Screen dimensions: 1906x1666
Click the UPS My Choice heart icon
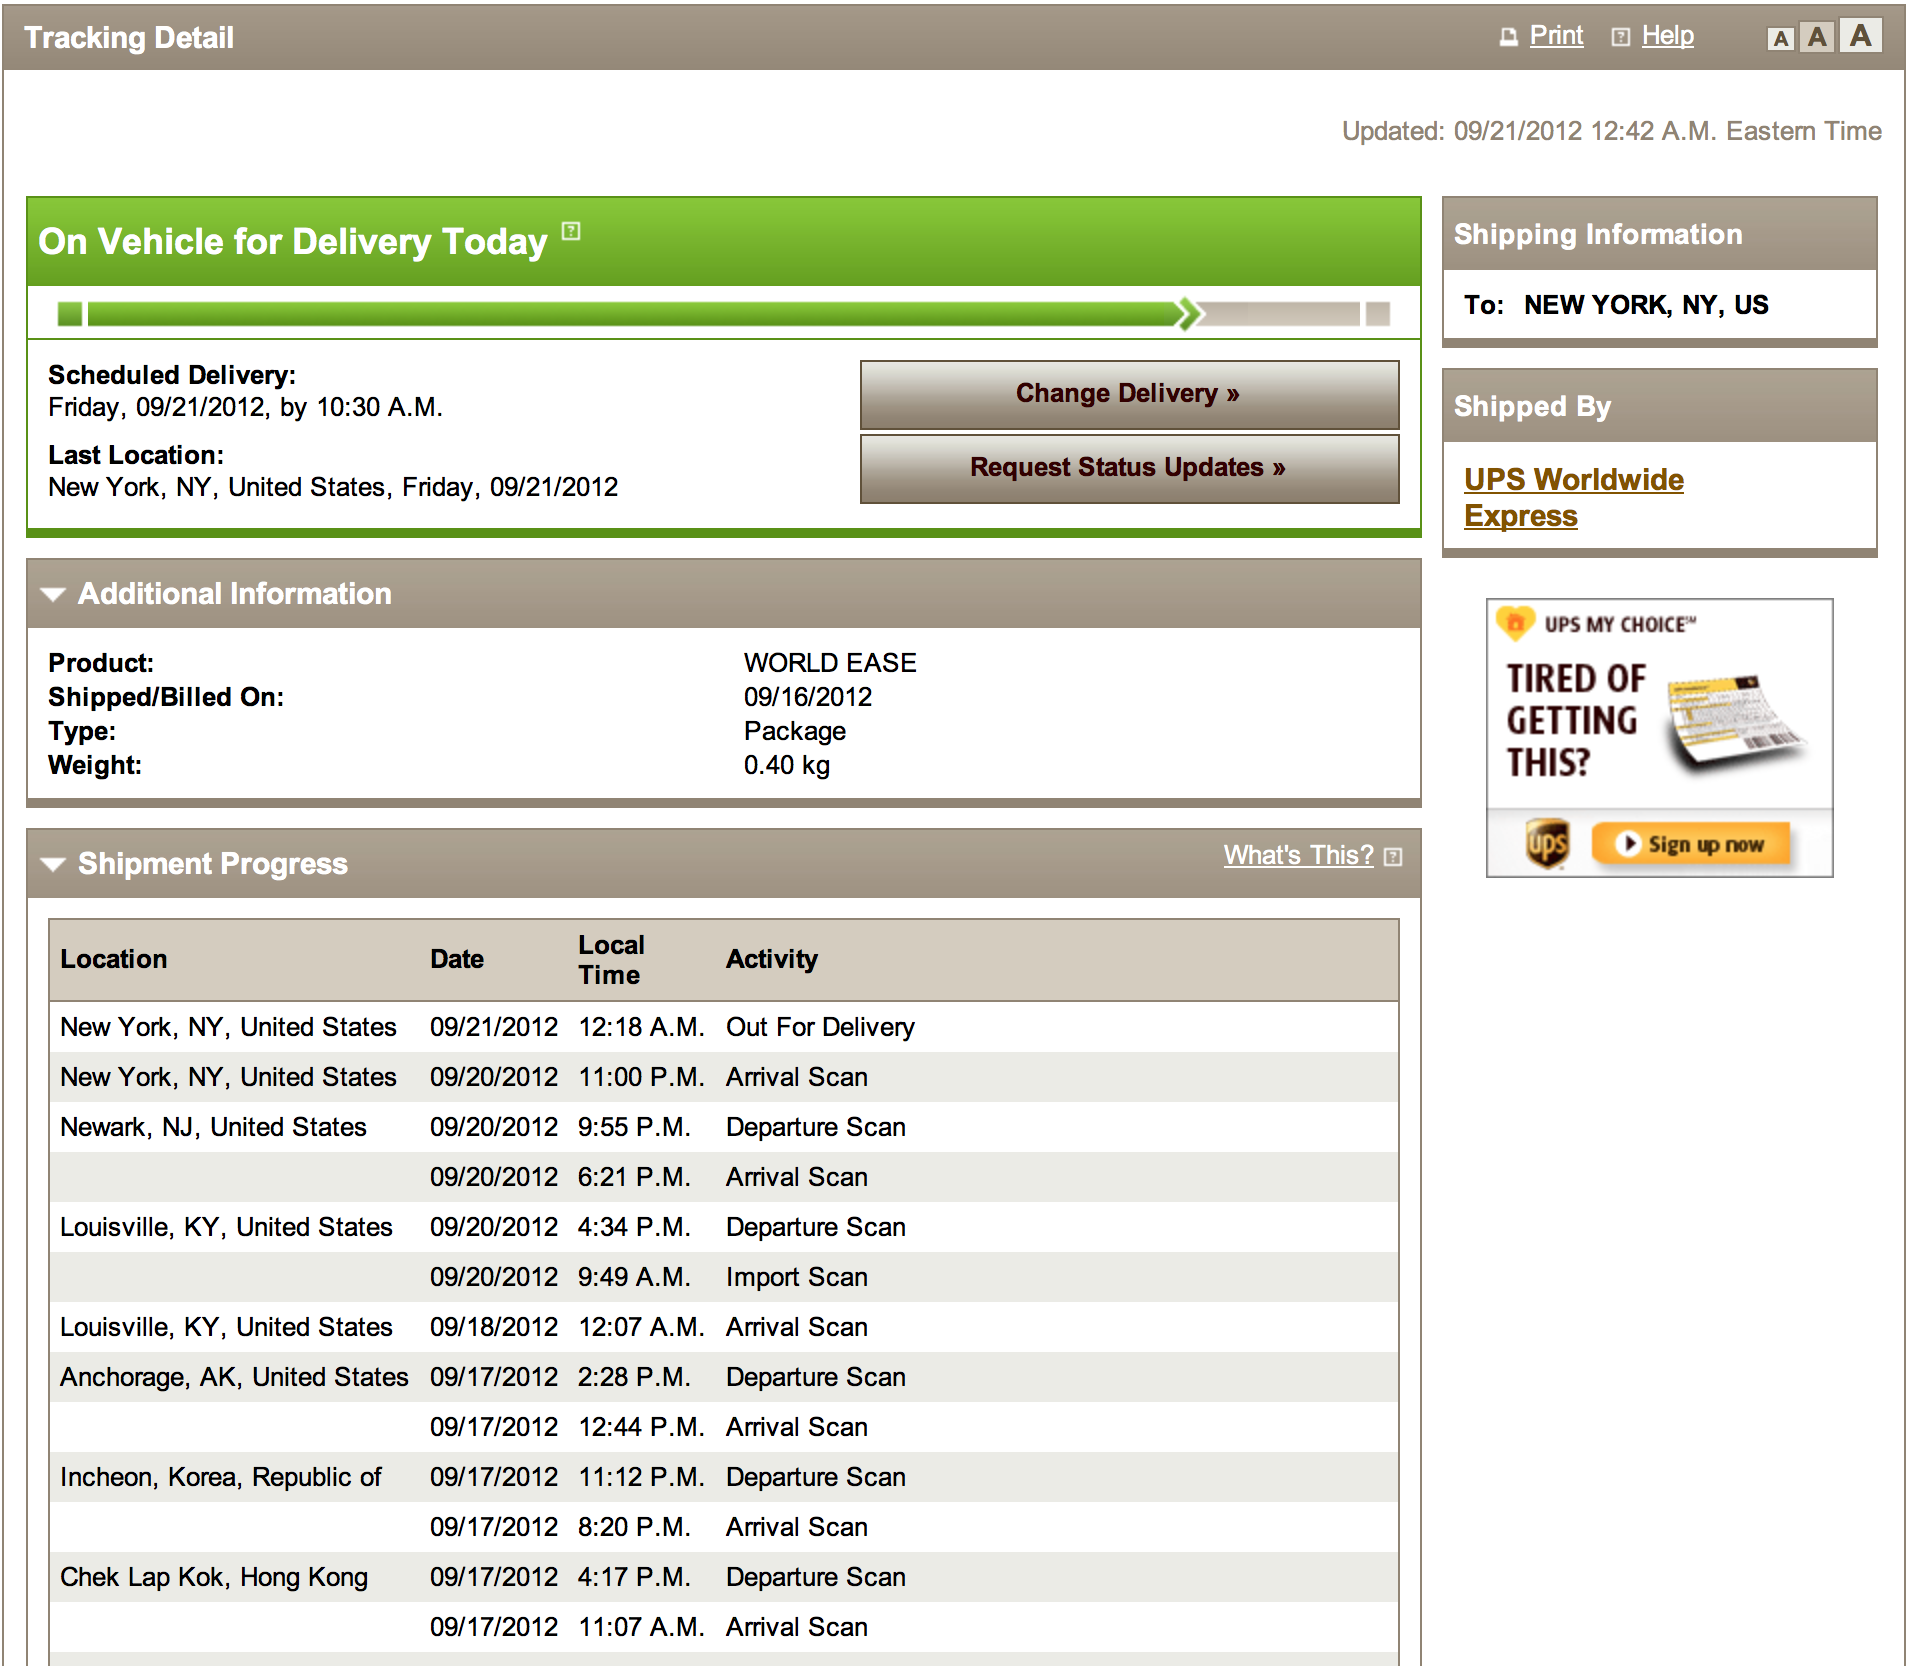tap(1515, 623)
